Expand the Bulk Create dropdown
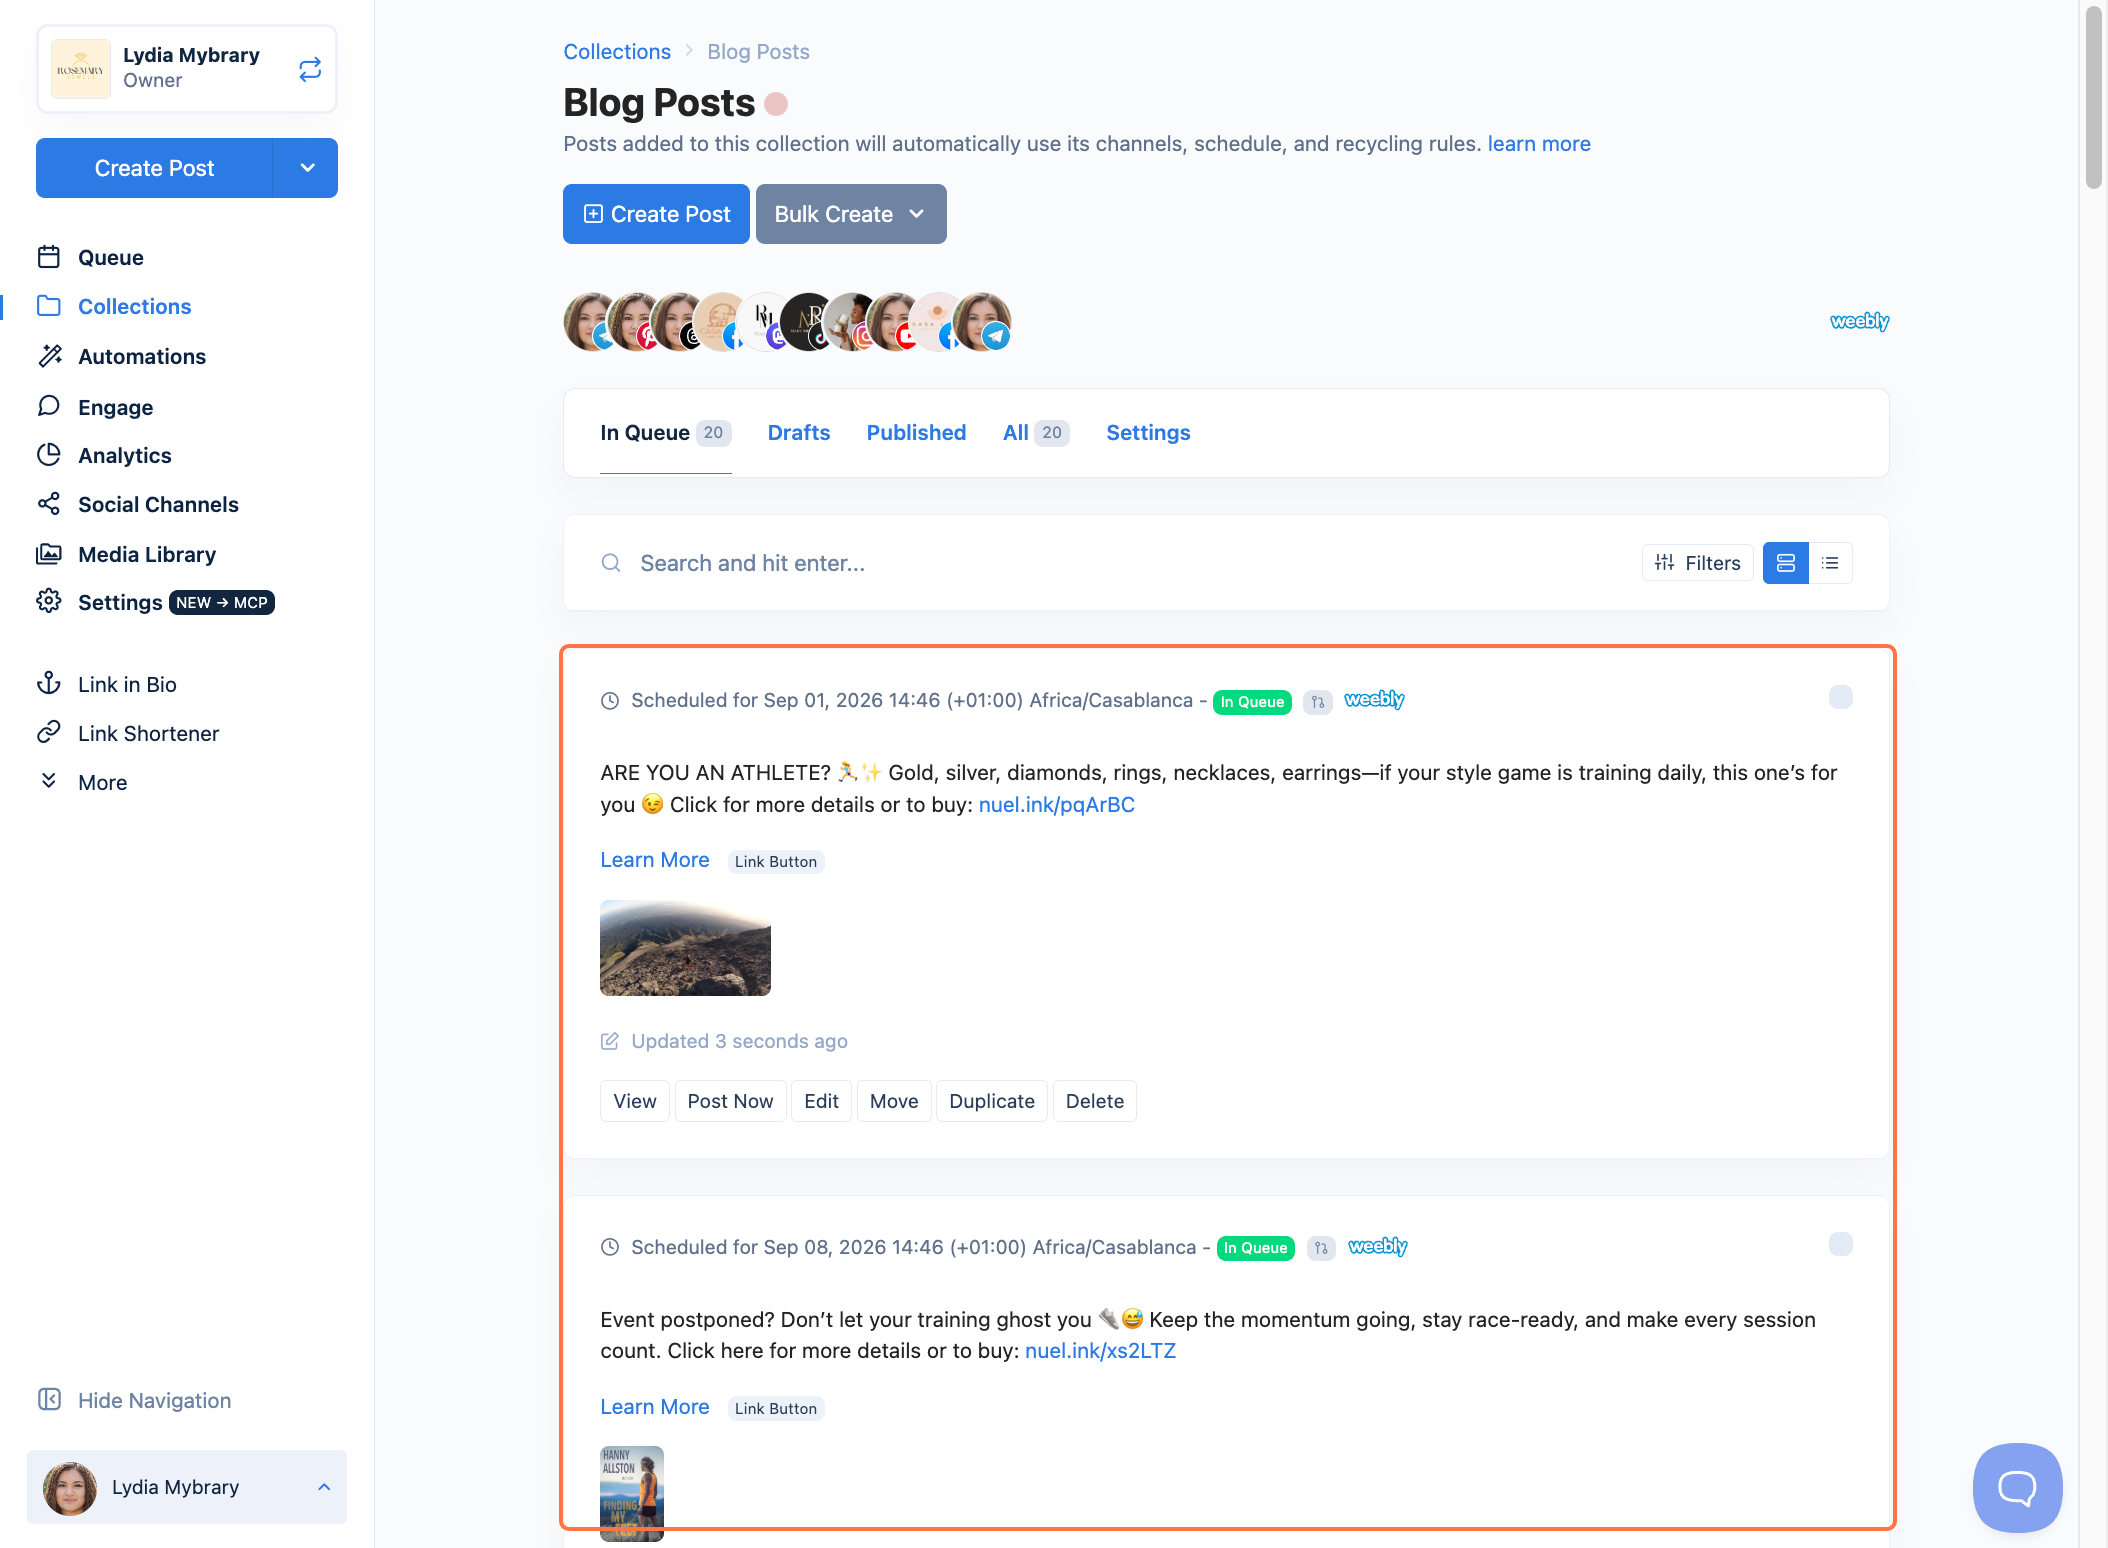The height and width of the screenshot is (1548, 2108). (x=851, y=214)
